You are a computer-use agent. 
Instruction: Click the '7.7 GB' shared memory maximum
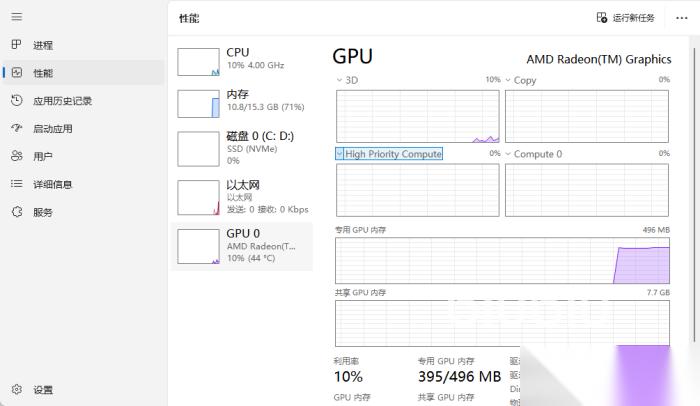click(x=658, y=293)
